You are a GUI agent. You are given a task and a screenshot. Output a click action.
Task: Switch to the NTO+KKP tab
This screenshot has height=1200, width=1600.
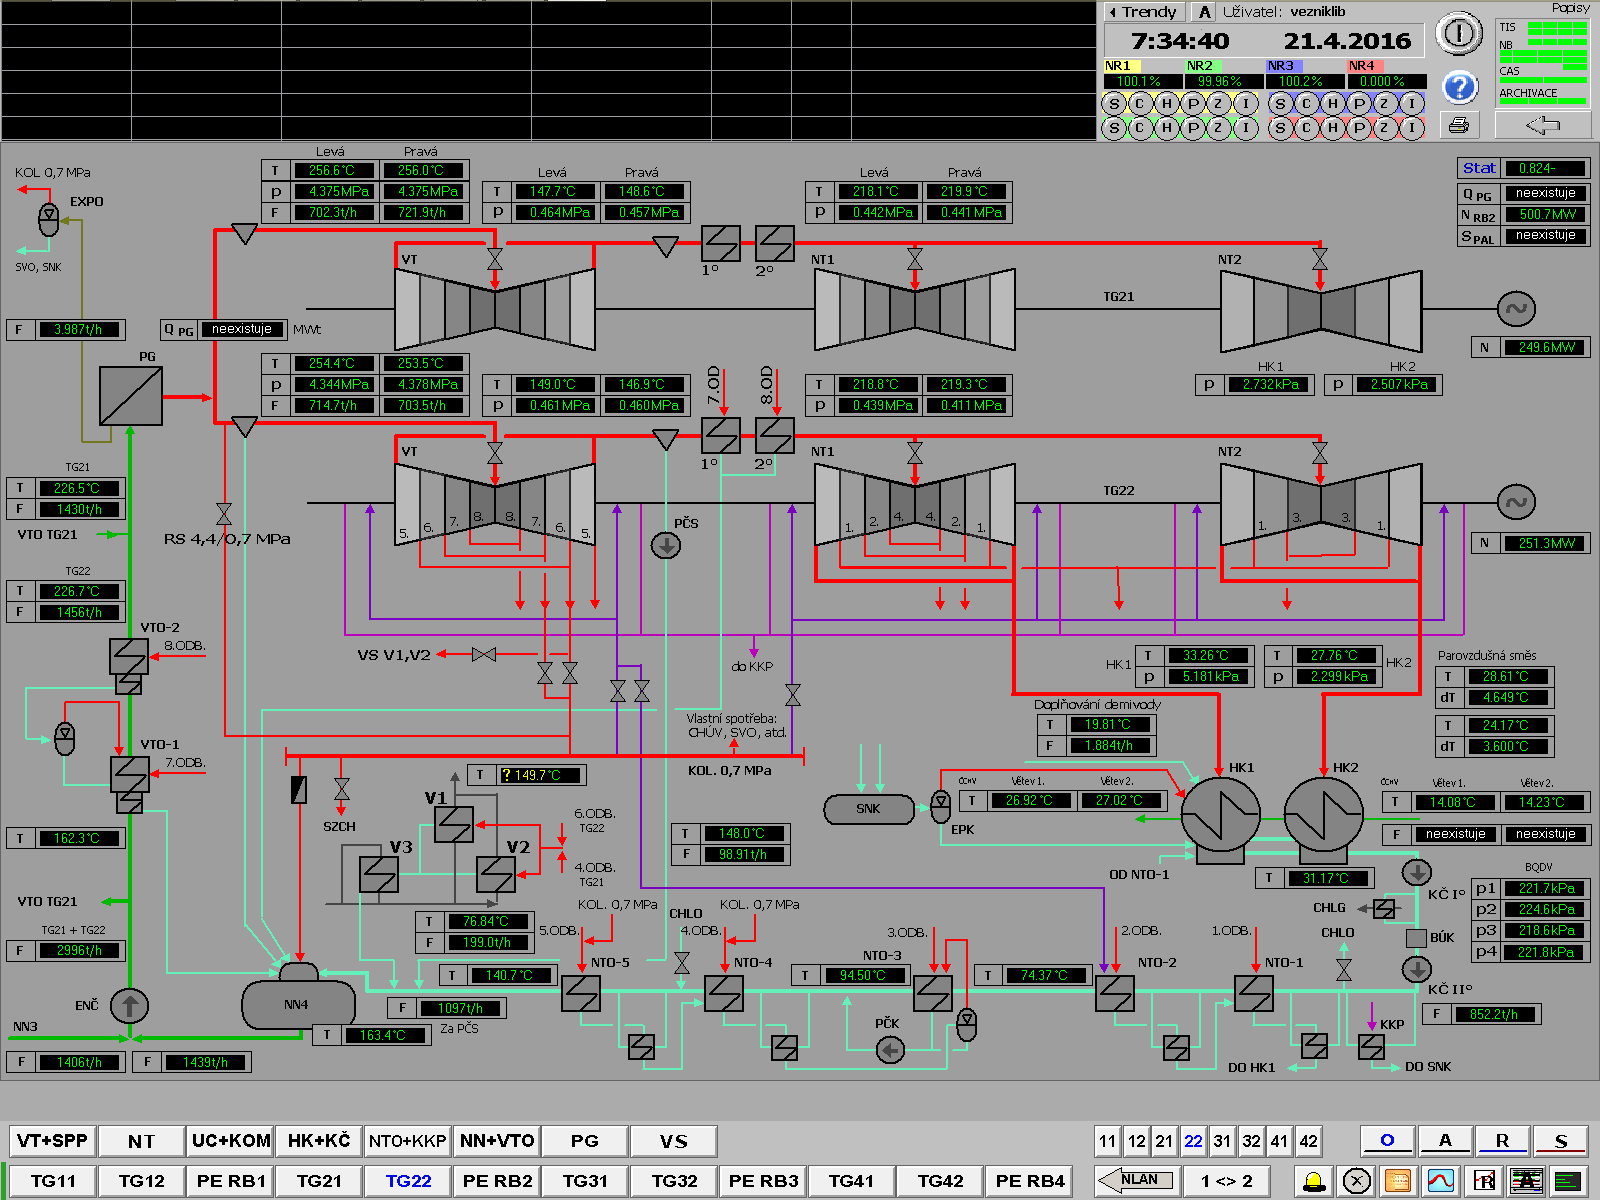tap(408, 1141)
